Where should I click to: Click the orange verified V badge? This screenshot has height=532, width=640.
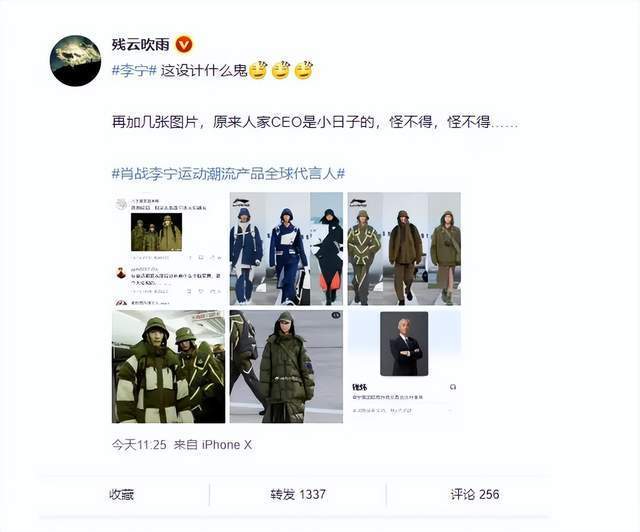coord(184,44)
